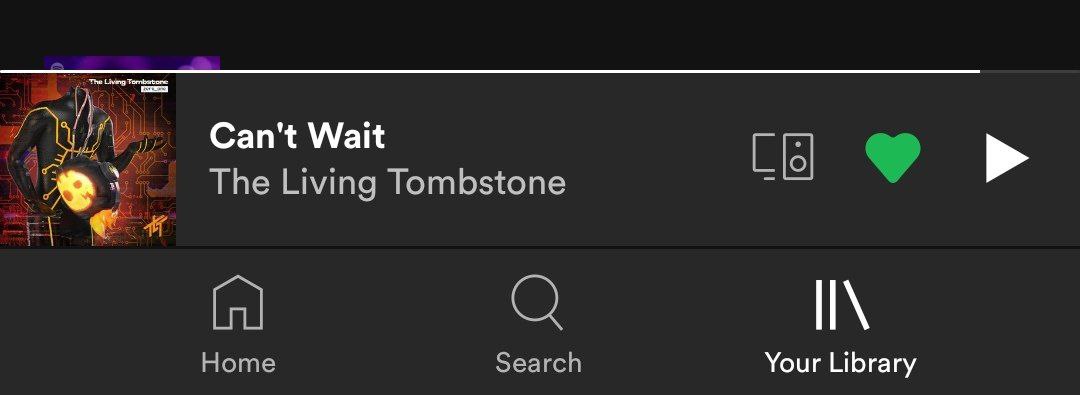1080x395 pixels.
Task: Click the unfilled grey end of the progress bar
Action: pos(1030,71)
